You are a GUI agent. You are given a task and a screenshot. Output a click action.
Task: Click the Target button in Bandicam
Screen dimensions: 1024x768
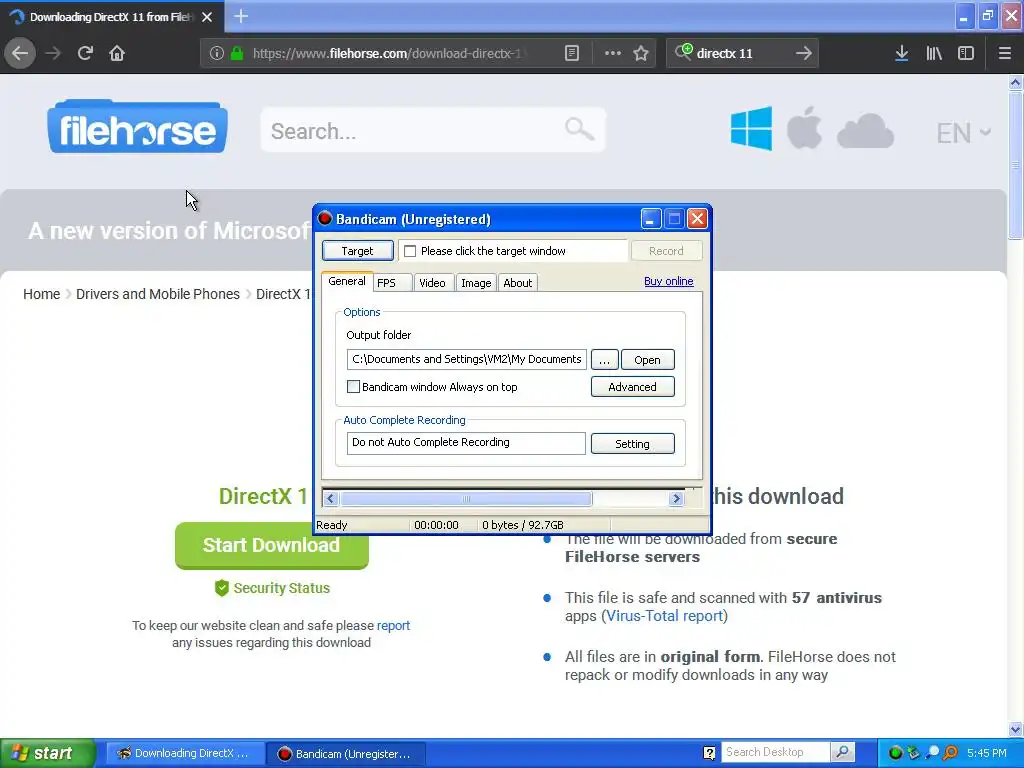(x=357, y=251)
